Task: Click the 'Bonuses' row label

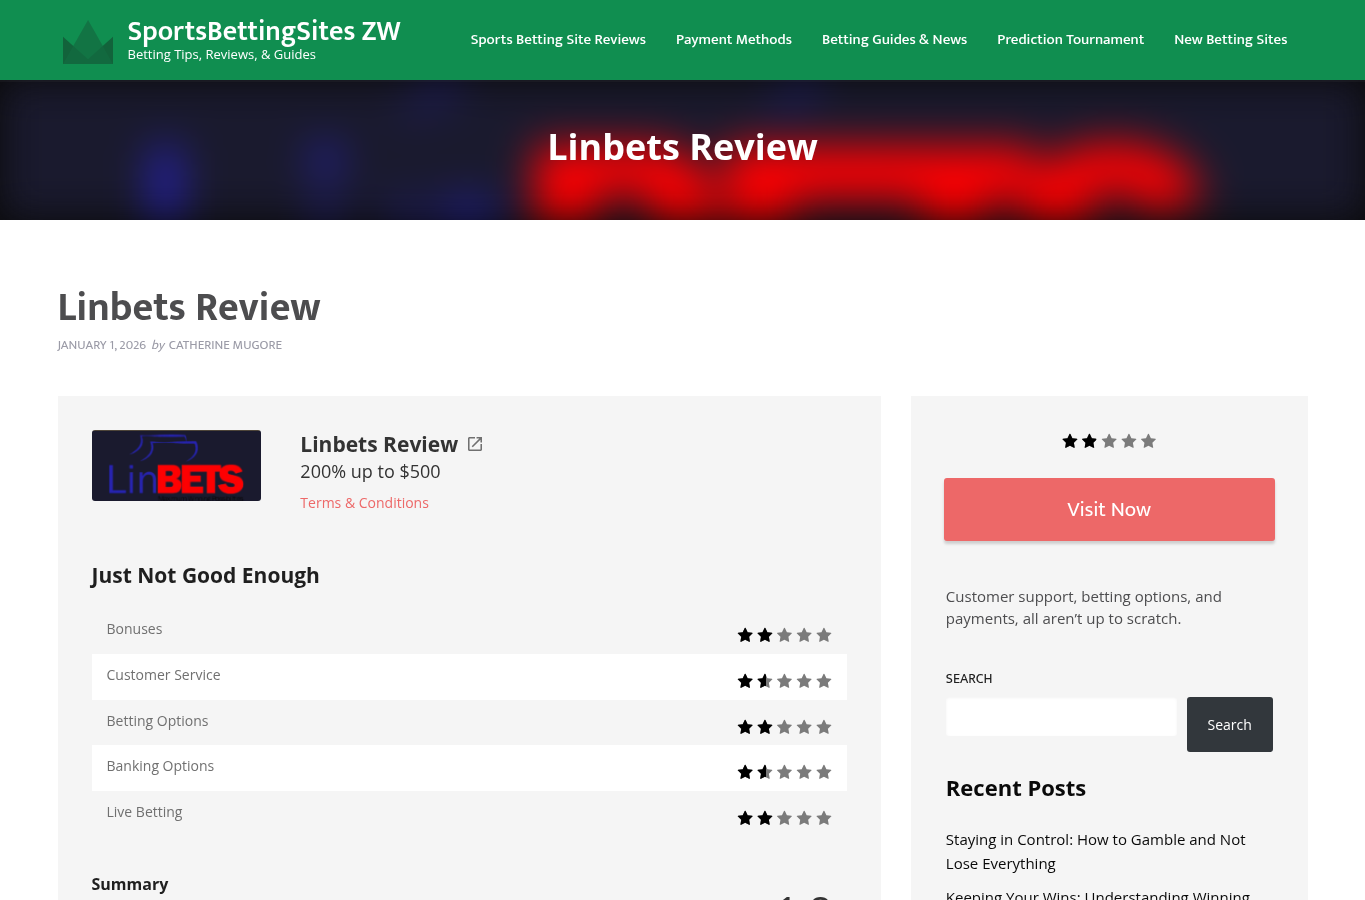Action: click(134, 629)
